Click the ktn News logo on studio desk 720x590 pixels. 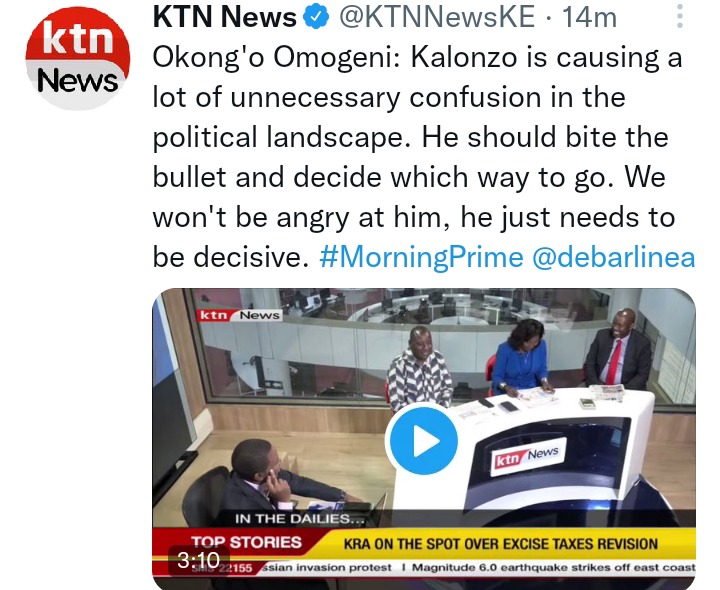(x=528, y=456)
